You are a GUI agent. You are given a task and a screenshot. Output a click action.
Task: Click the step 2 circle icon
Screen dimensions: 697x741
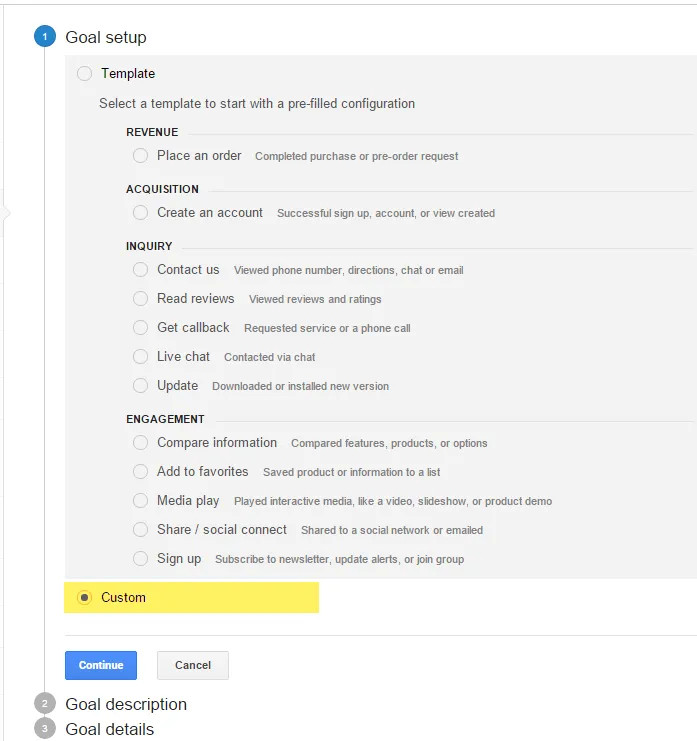[44, 704]
